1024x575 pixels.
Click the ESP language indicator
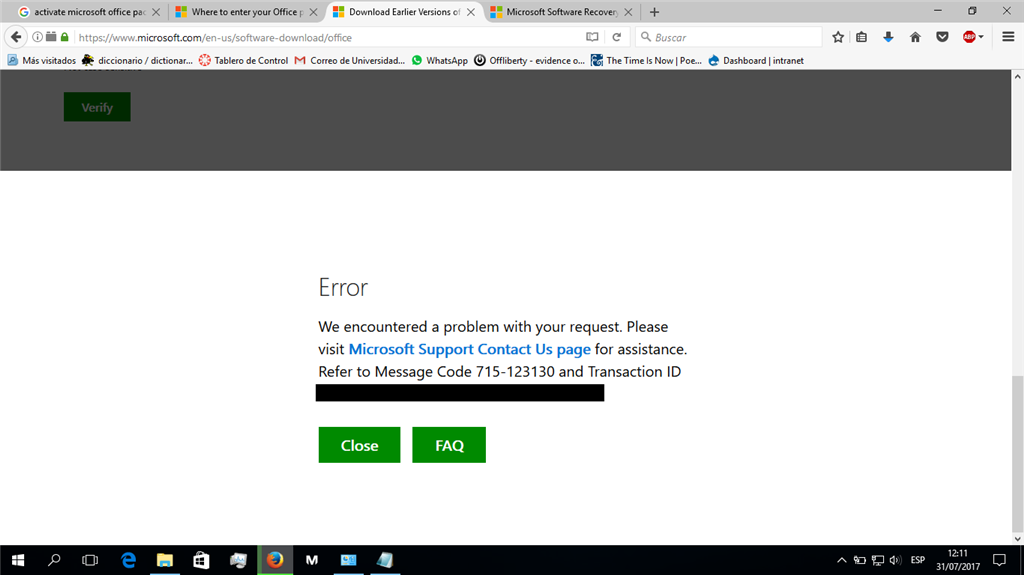pos(918,560)
